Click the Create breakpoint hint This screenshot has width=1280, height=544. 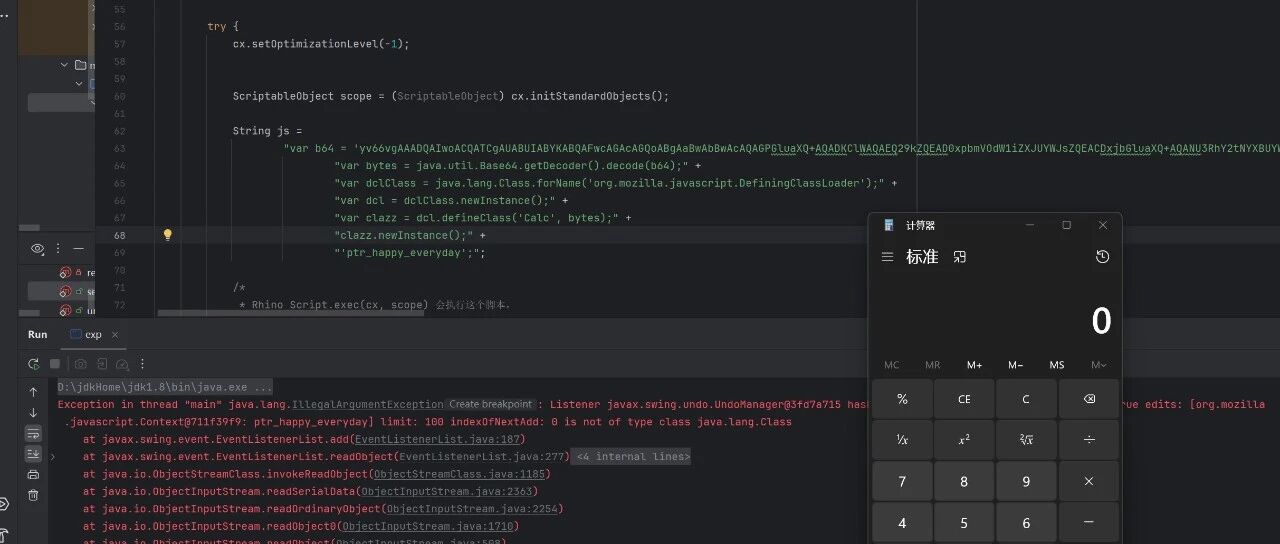click(491, 404)
